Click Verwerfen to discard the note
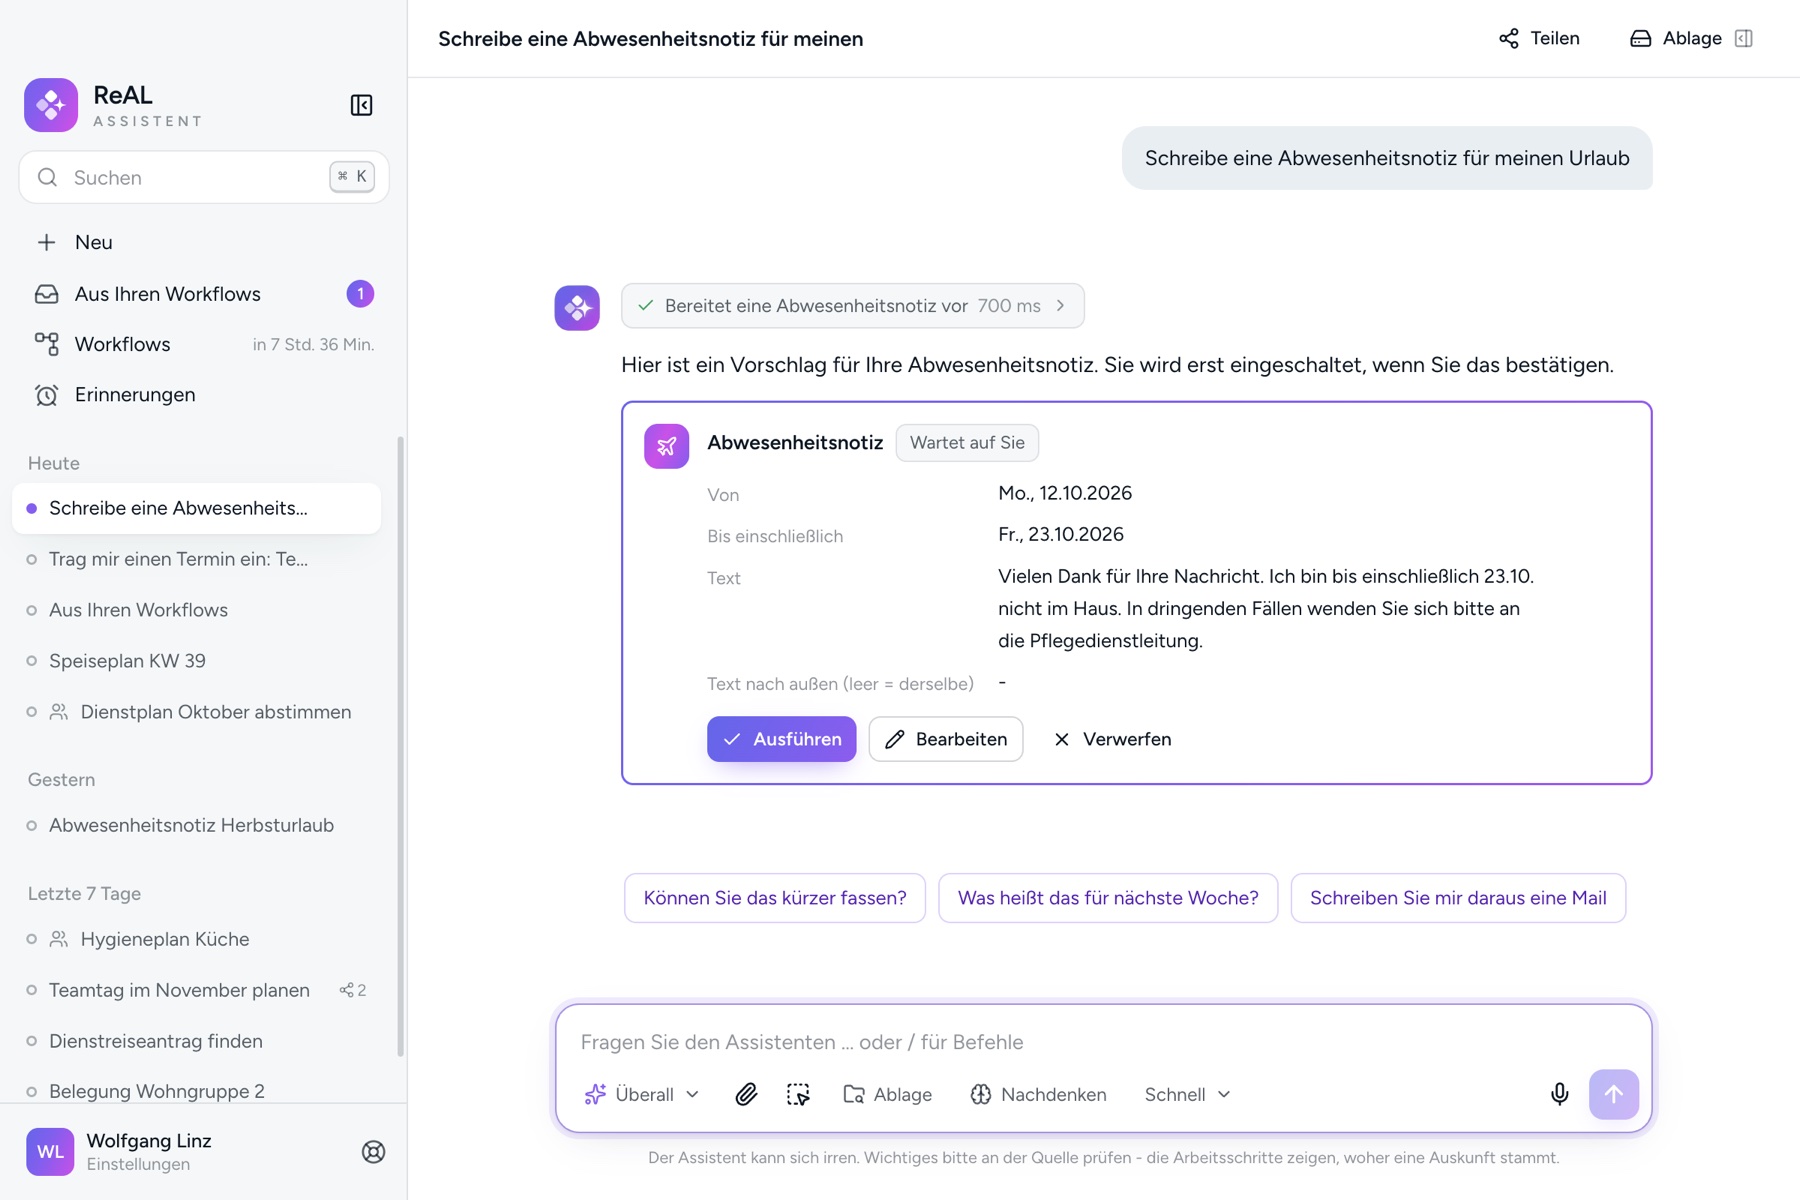1800x1200 pixels. [1111, 739]
